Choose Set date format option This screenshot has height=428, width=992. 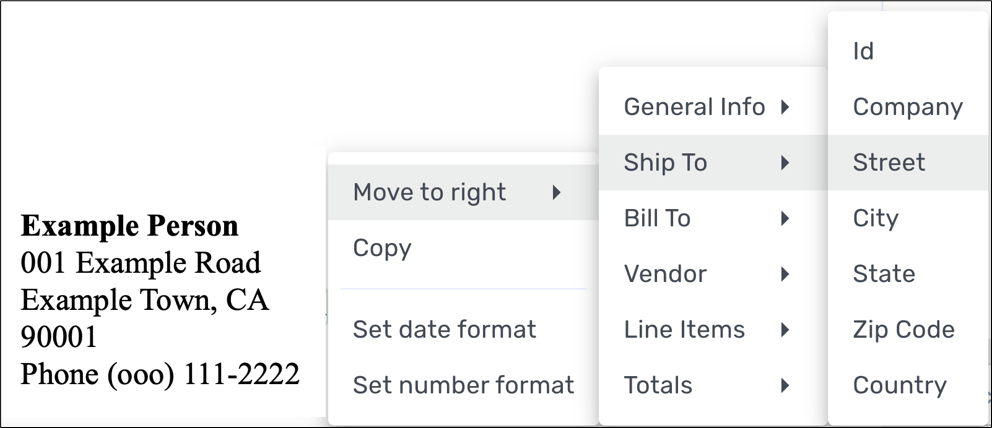click(444, 329)
